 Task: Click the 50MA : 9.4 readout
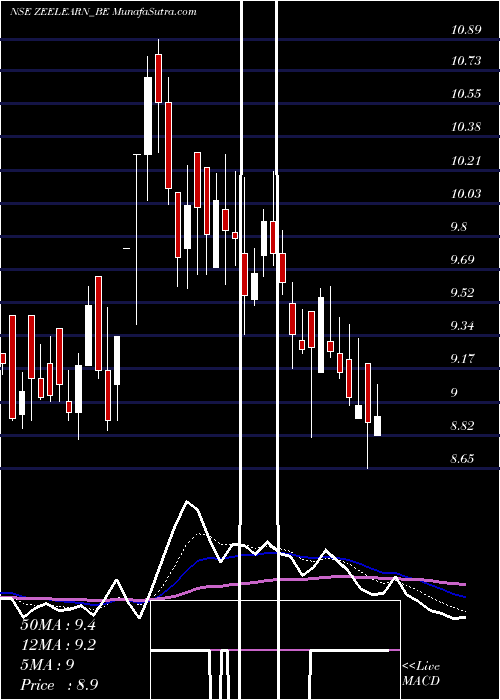[x=58, y=625]
